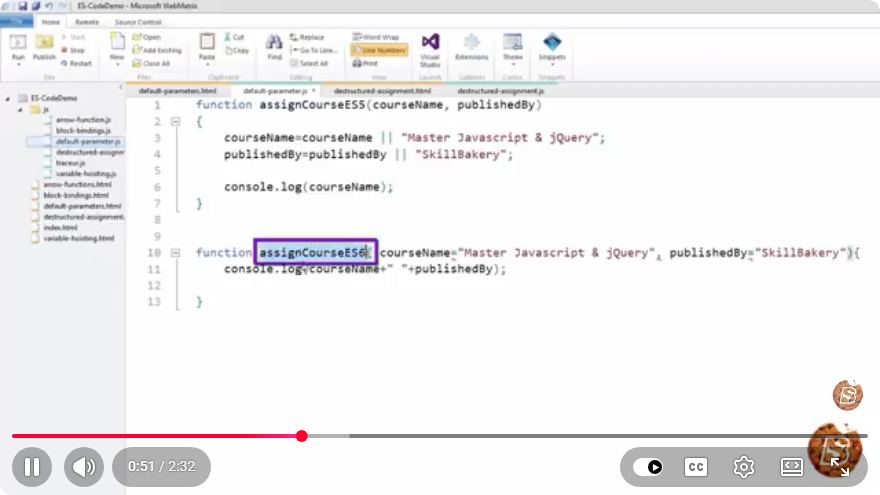
Task: Collapse the code fold at line 10
Action: coord(176,253)
